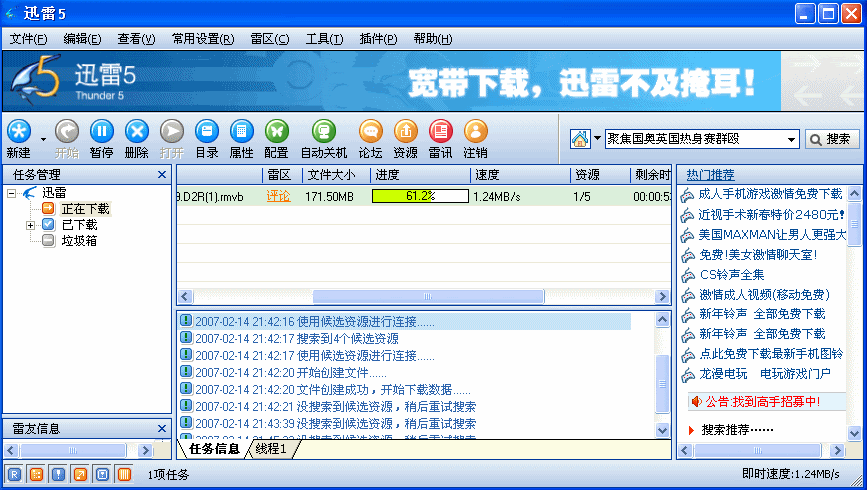Screen dimensions: 867x490
Task: Click the orange arrow status bar icon
Action: click(80, 474)
